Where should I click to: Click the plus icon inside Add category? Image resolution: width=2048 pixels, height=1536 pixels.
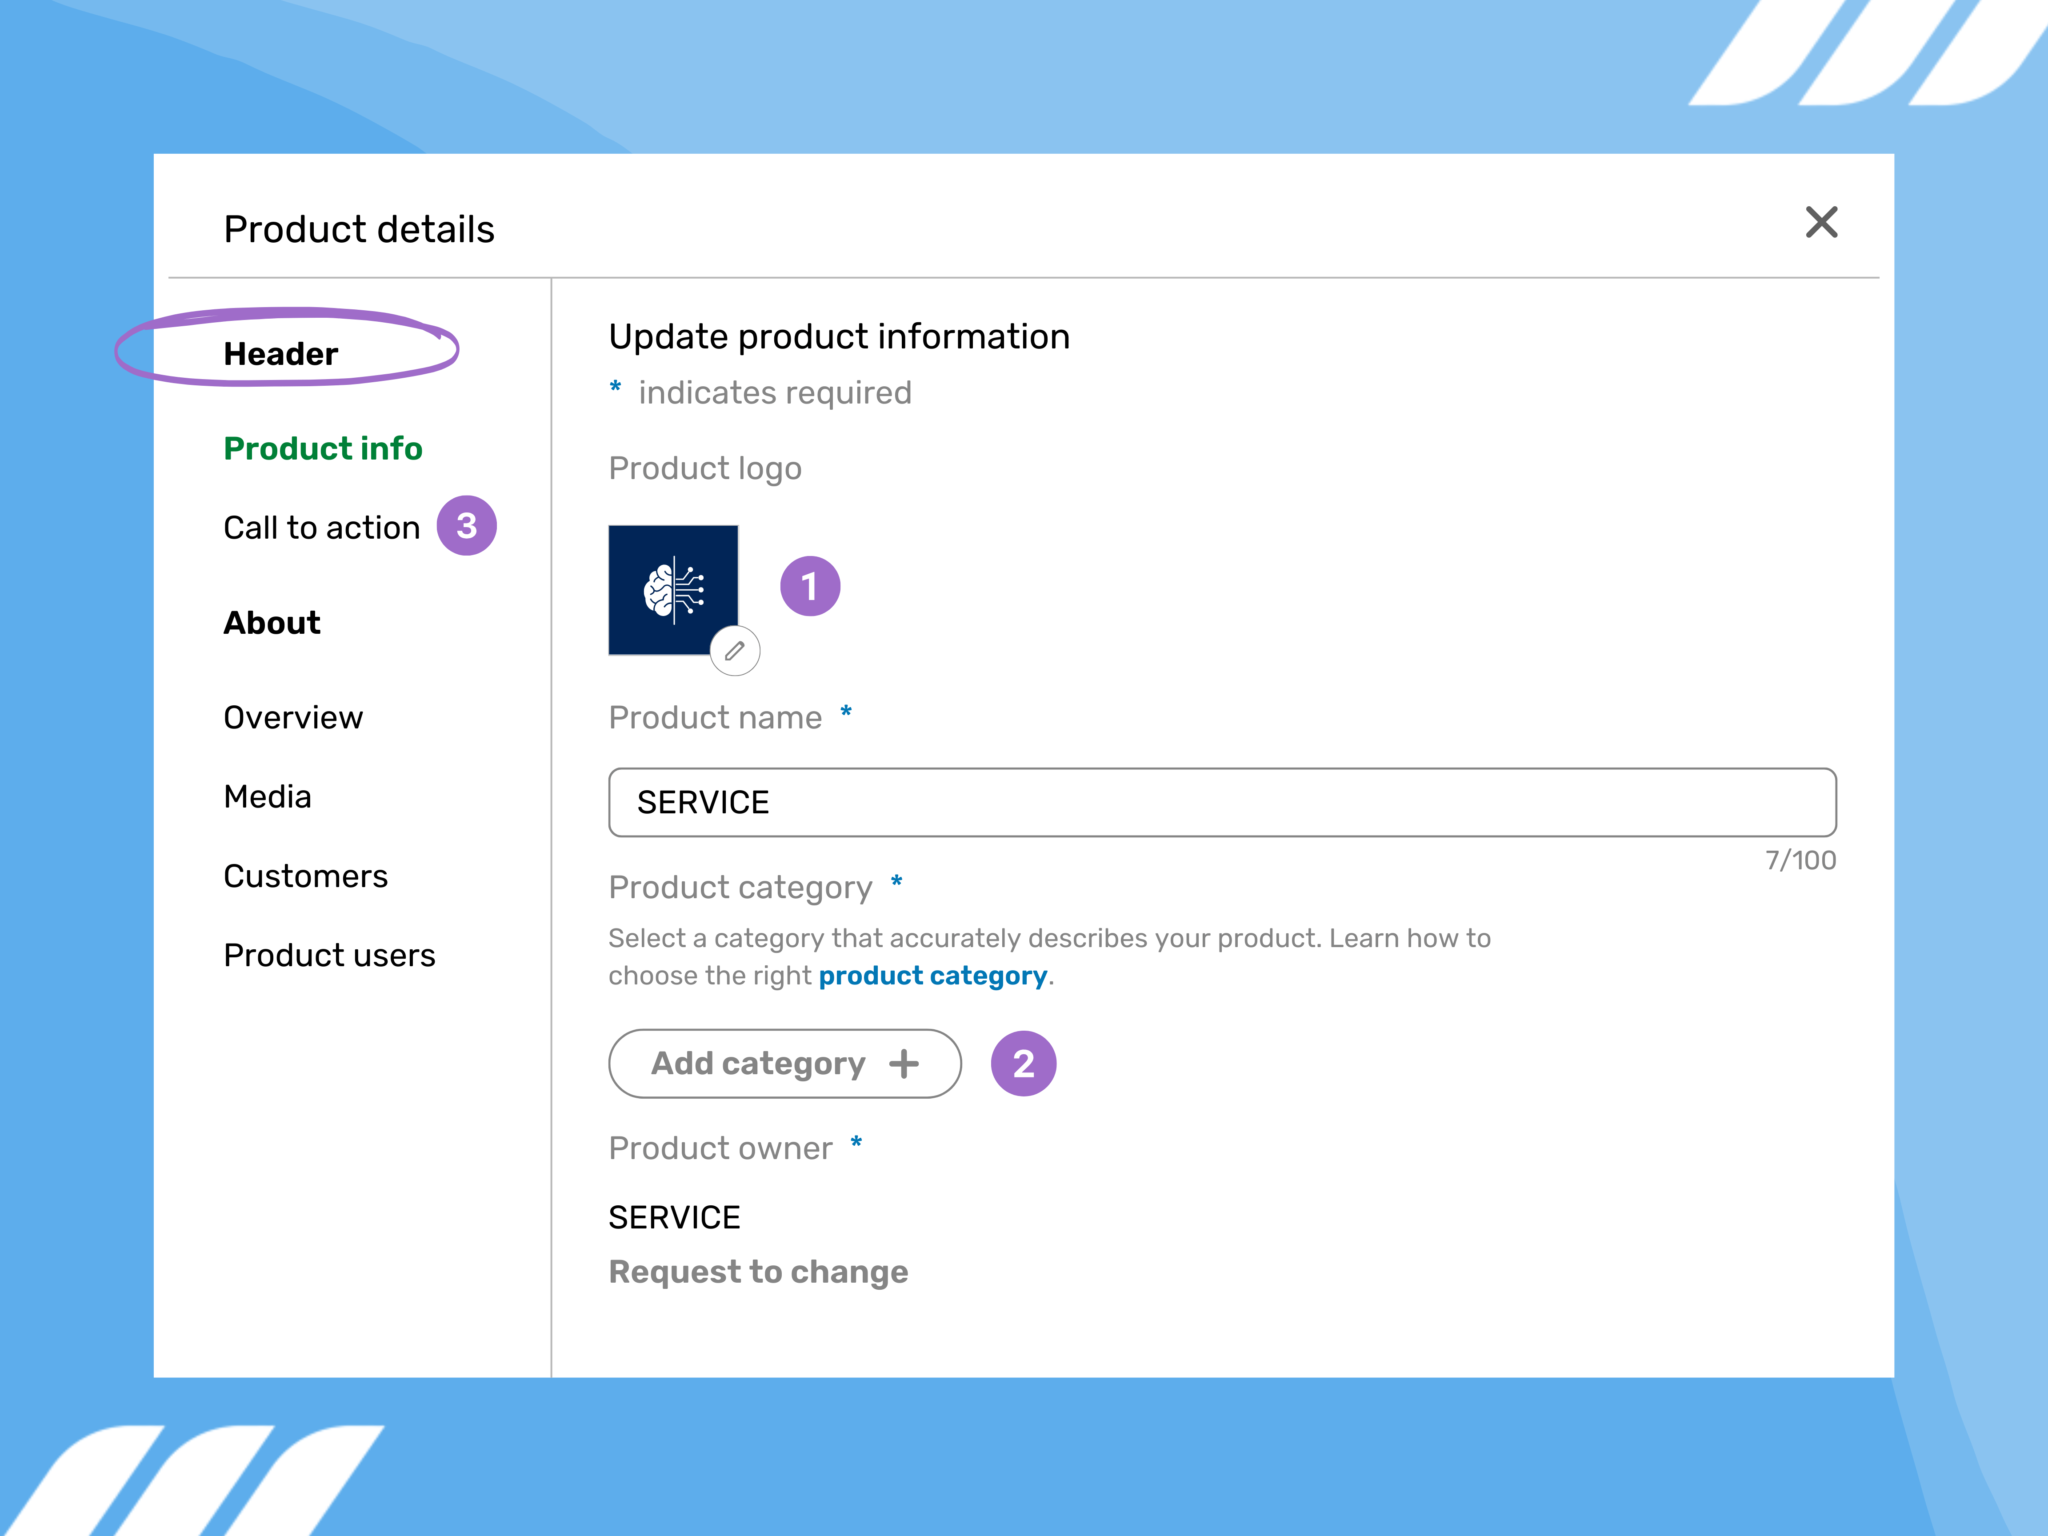904,1063
